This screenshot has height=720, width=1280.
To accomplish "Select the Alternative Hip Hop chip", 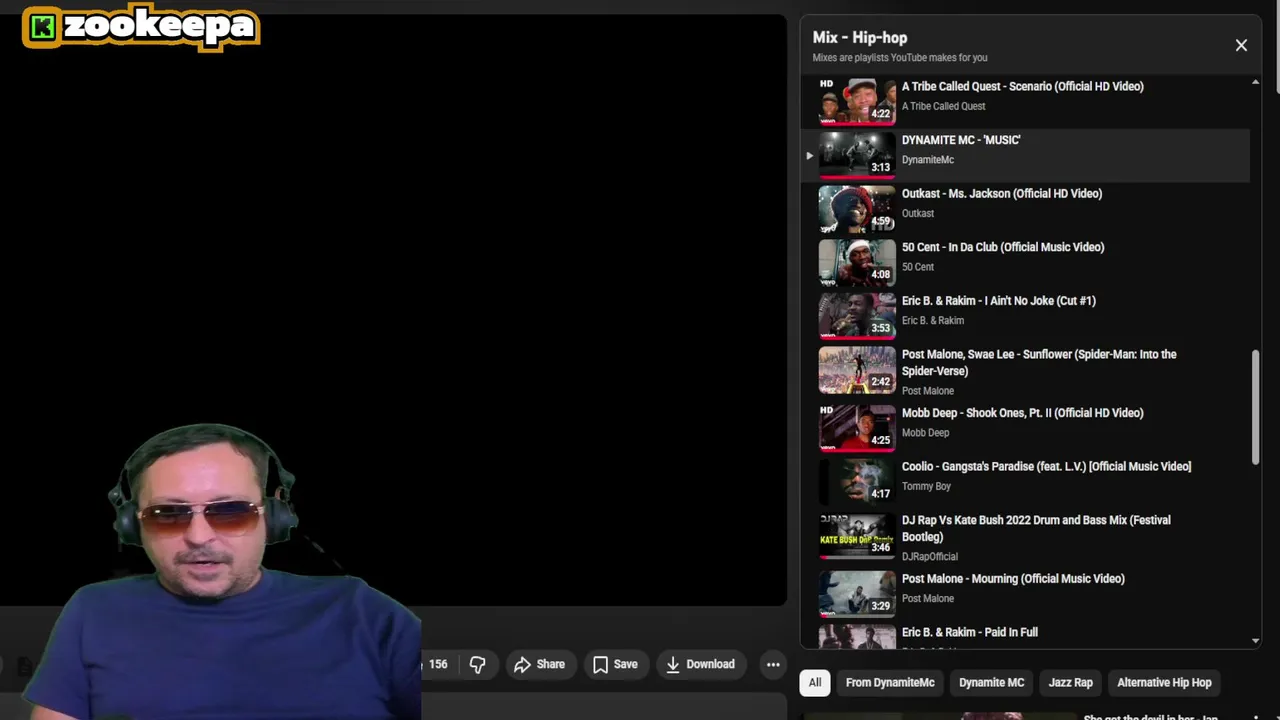I will [1164, 682].
